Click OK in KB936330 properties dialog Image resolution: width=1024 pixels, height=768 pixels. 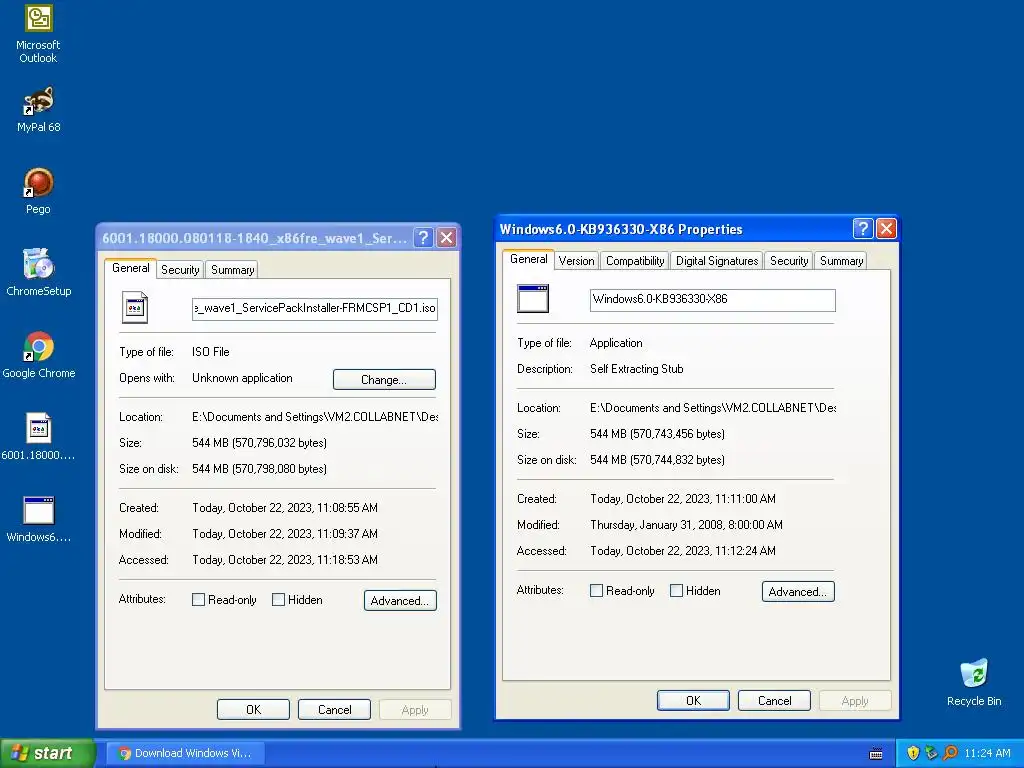point(694,700)
